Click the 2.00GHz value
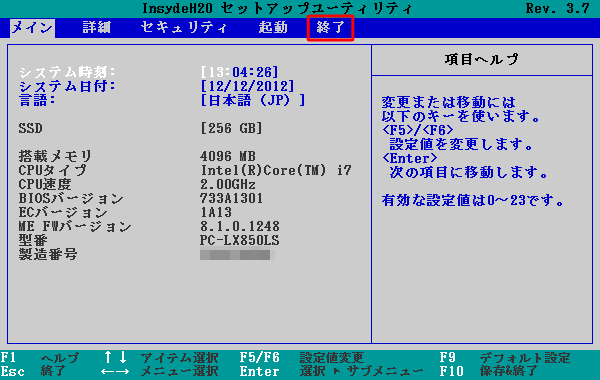600x380 pixels. pyautogui.click(x=228, y=184)
